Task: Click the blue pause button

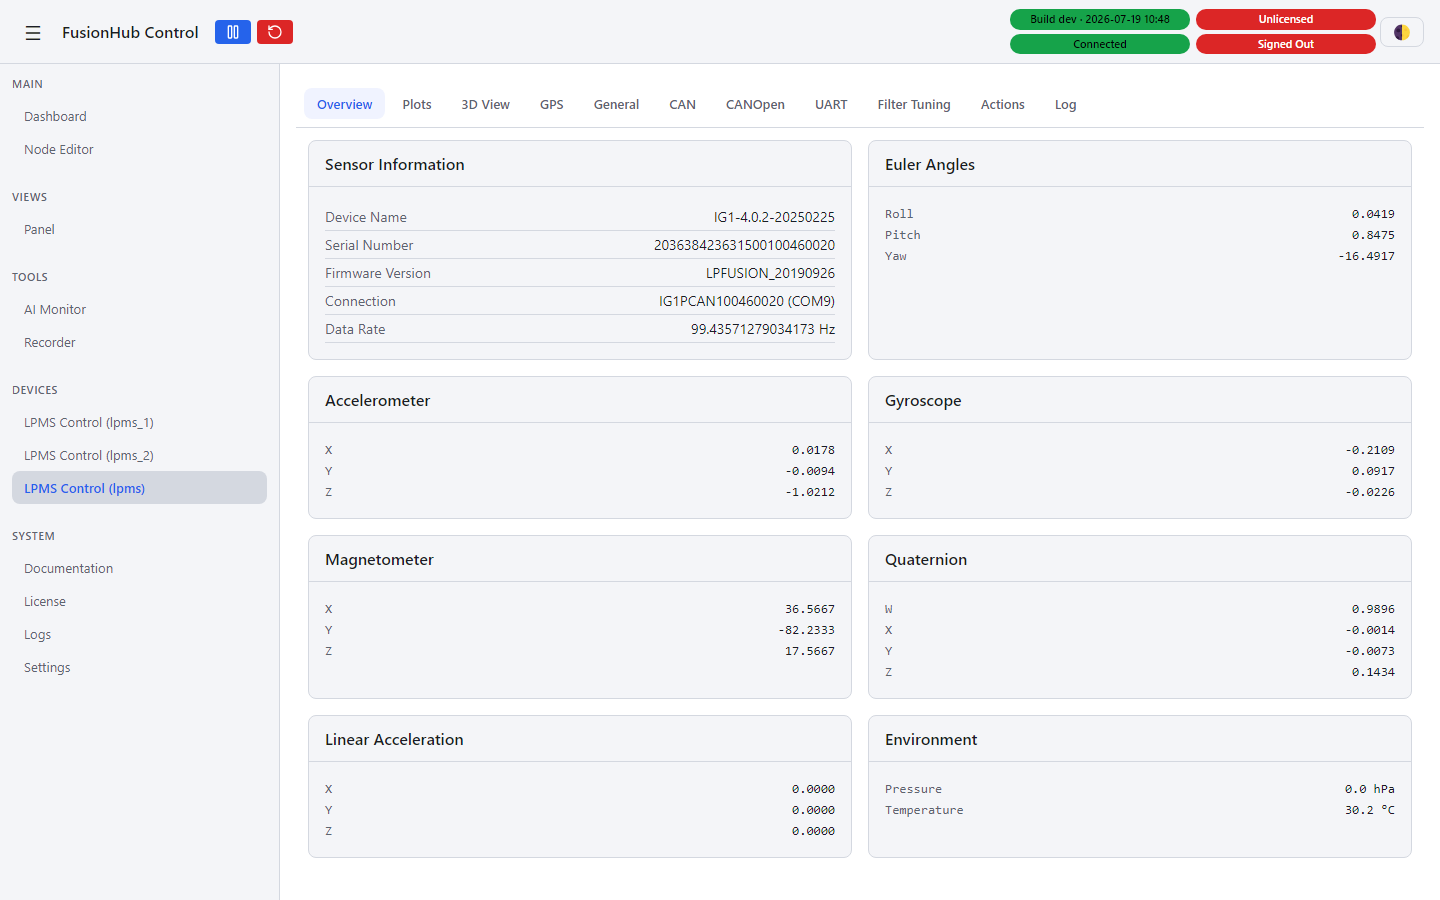Action: coord(233,32)
